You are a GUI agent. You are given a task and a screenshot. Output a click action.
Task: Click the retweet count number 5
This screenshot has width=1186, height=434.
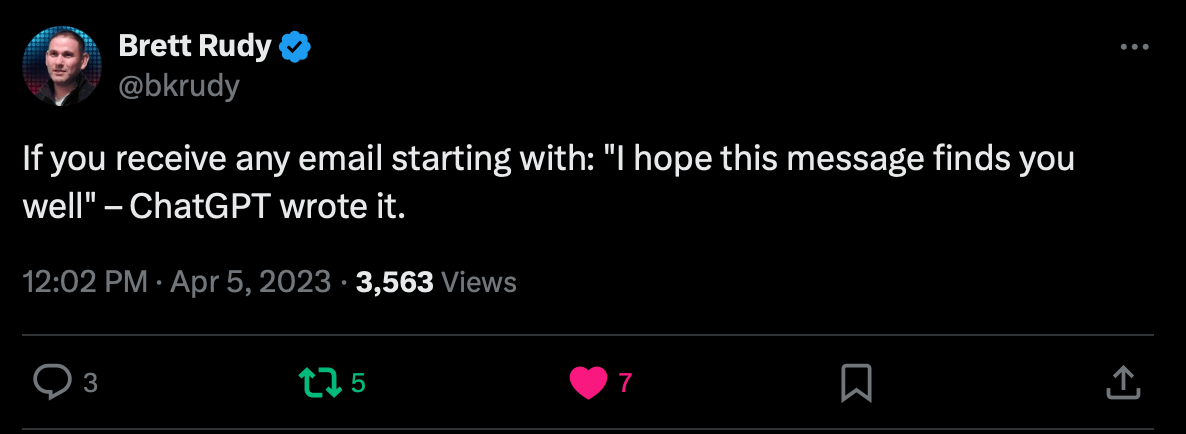click(358, 382)
